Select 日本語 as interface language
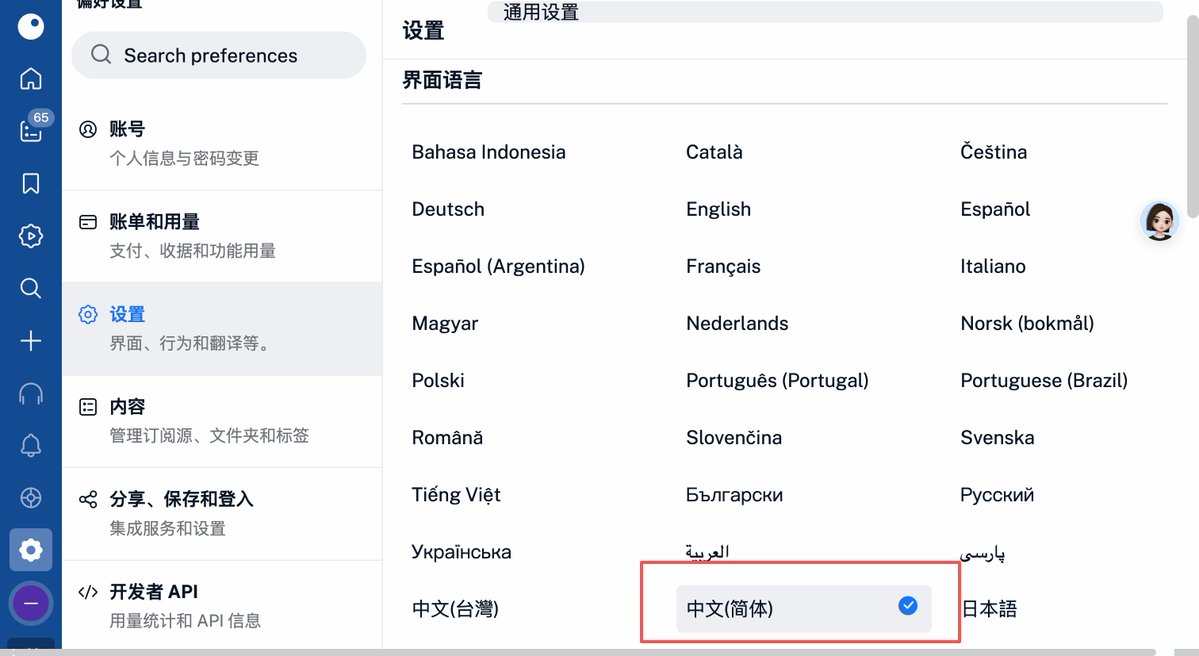Screen dimensions: 1199x656 pos(989,609)
